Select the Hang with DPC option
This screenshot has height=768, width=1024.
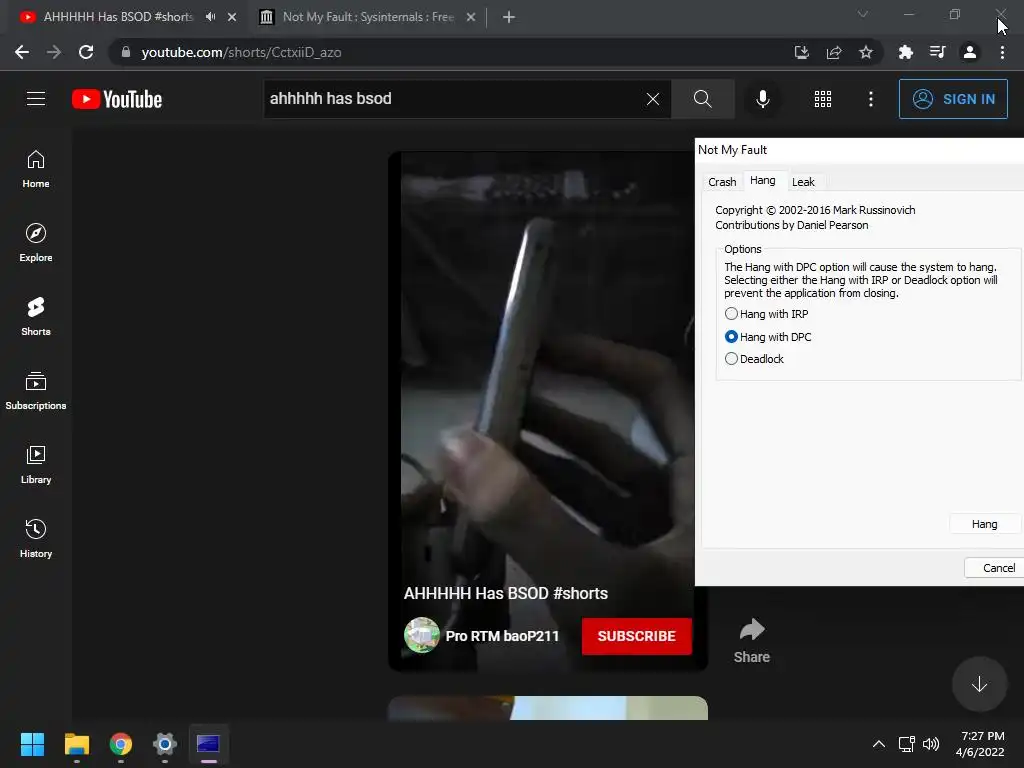point(769,337)
